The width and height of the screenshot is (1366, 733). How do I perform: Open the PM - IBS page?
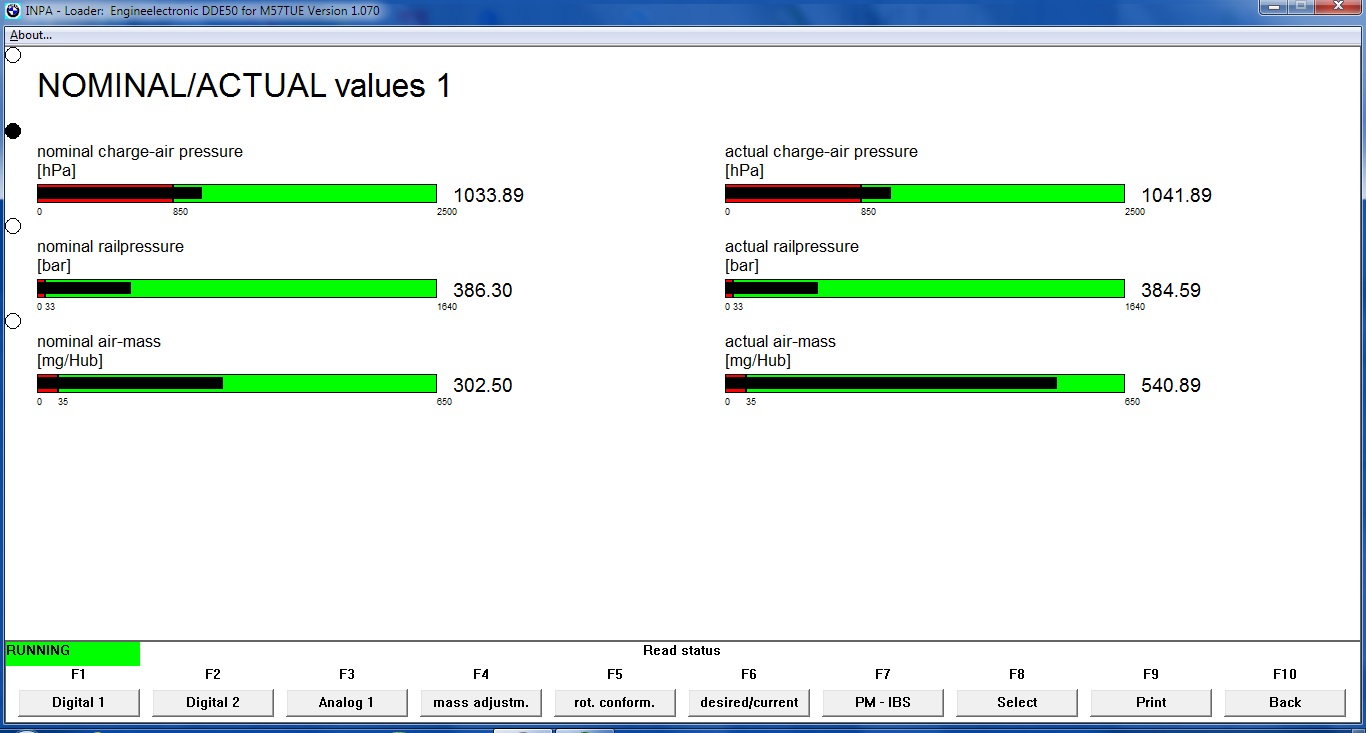pyautogui.click(x=883, y=702)
